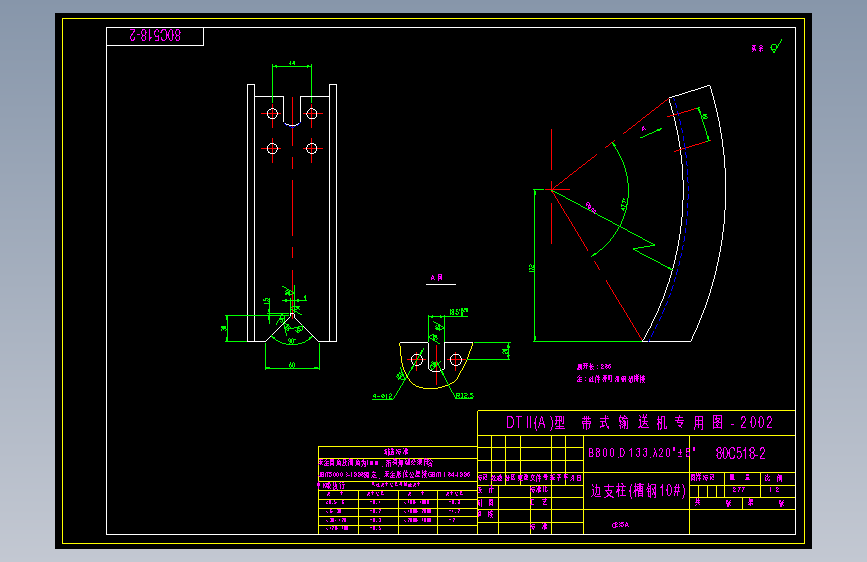Click the "展开长" unfolded length note
The height and width of the screenshot is (562, 867).
pyautogui.click(x=594, y=366)
